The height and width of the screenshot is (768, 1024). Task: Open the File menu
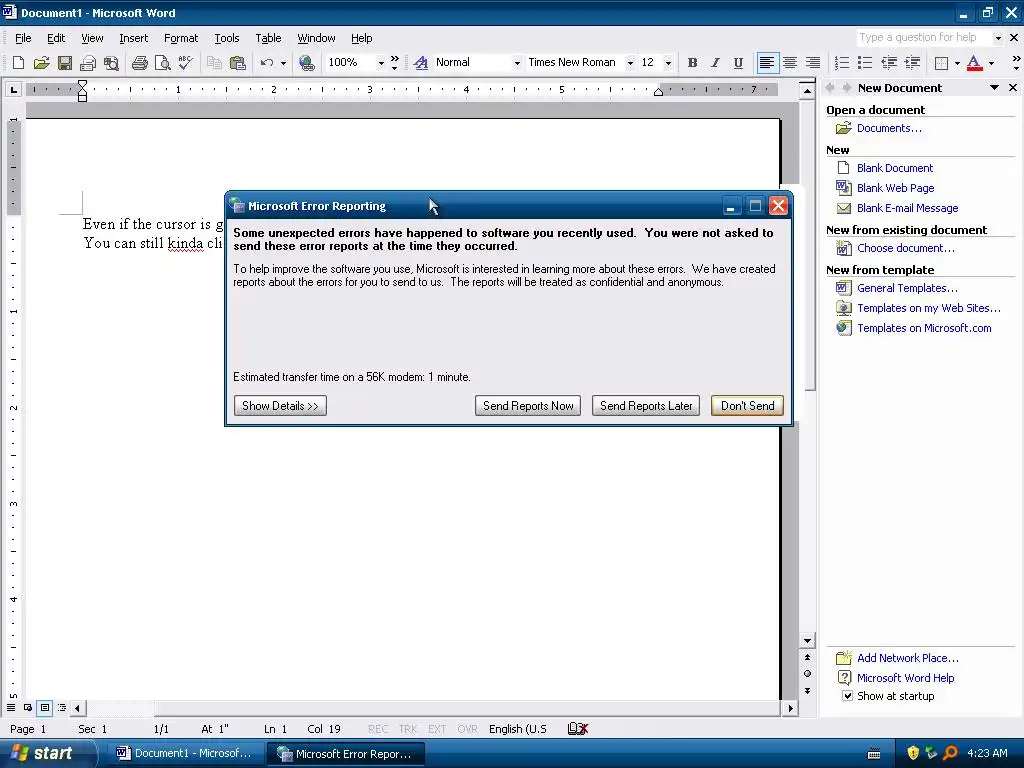point(23,38)
